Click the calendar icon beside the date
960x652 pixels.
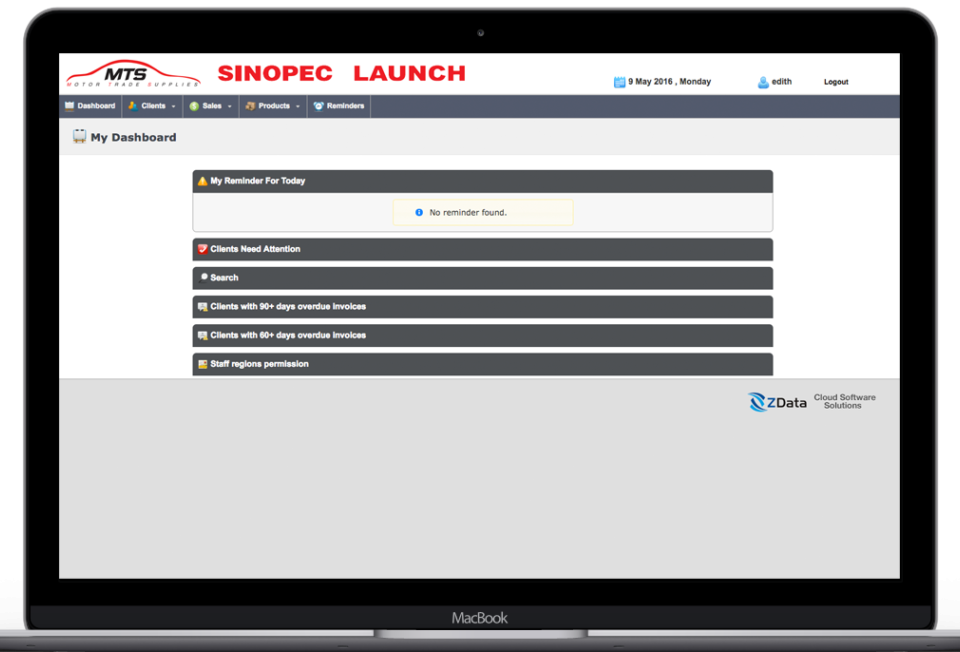click(619, 82)
